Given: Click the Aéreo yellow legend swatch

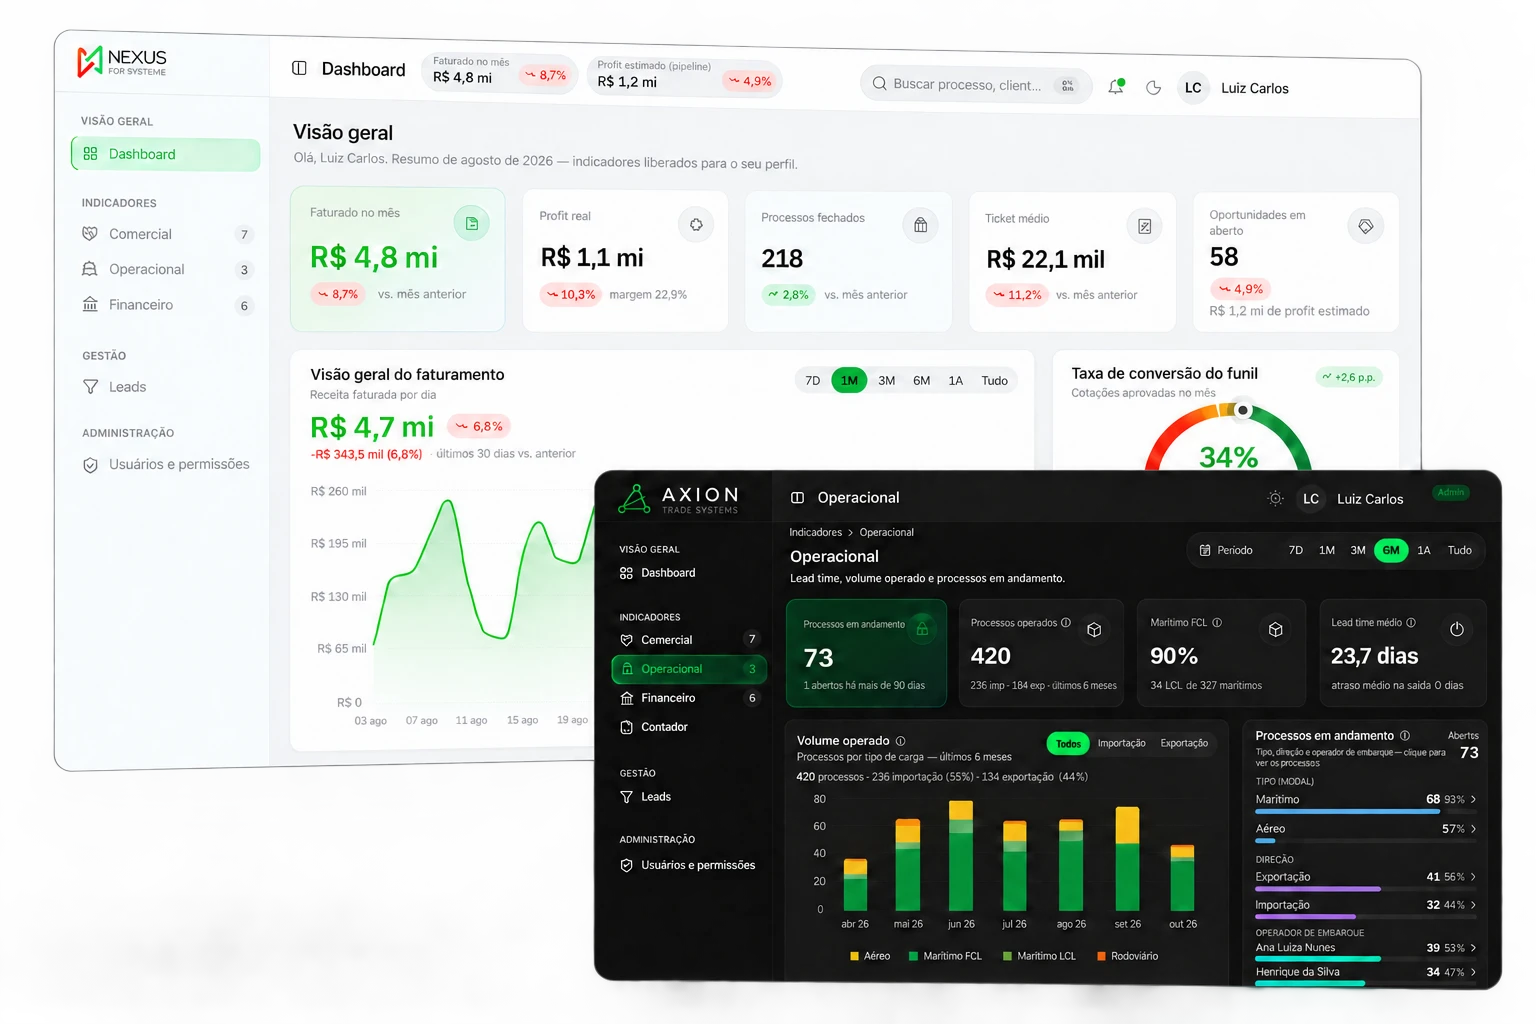Looking at the screenshot, I should tap(854, 957).
